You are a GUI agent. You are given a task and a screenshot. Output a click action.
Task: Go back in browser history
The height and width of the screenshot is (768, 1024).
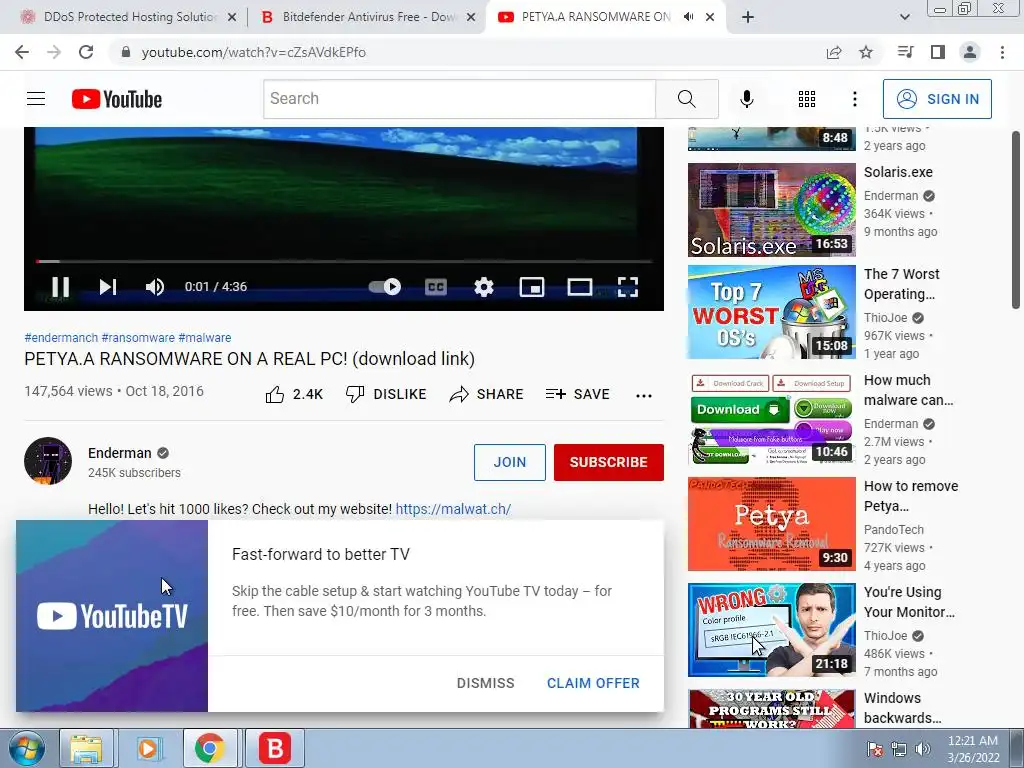click(22, 52)
